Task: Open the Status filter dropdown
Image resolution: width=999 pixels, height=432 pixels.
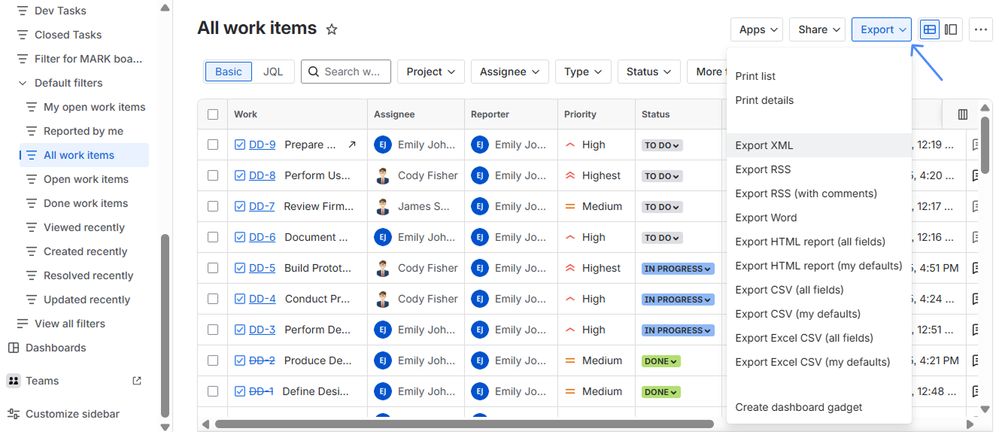Action: coord(649,72)
